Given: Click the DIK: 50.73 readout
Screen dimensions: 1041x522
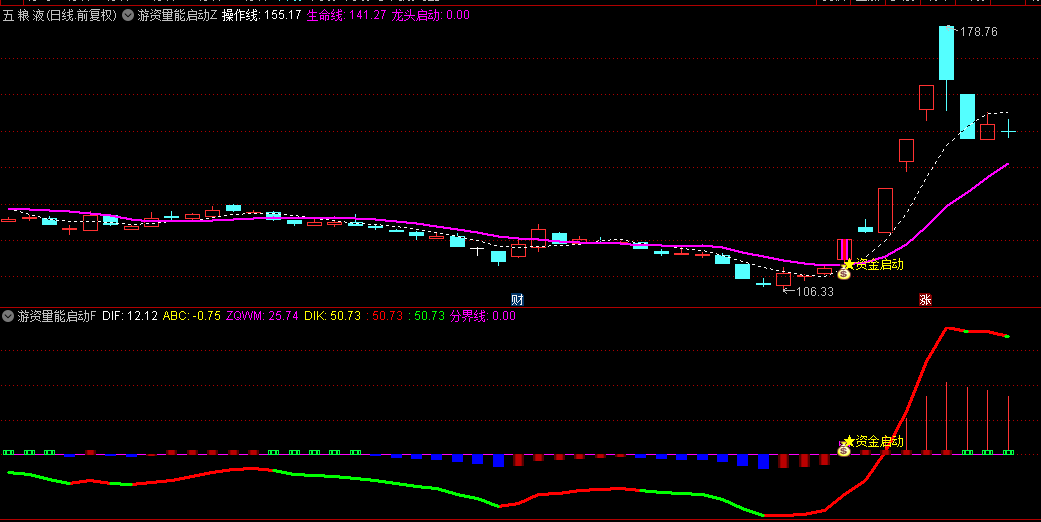Looking at the screenshot, I should coord(333,316).
